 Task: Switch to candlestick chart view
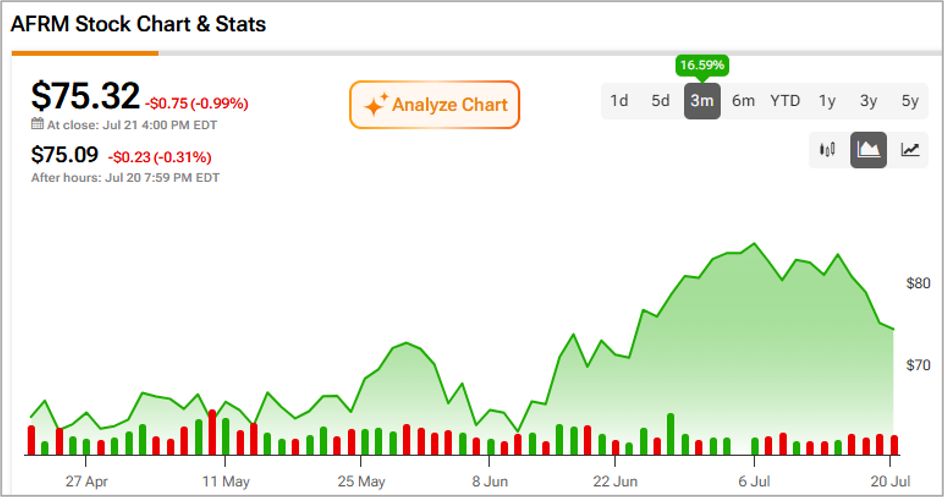coord(827,149)
